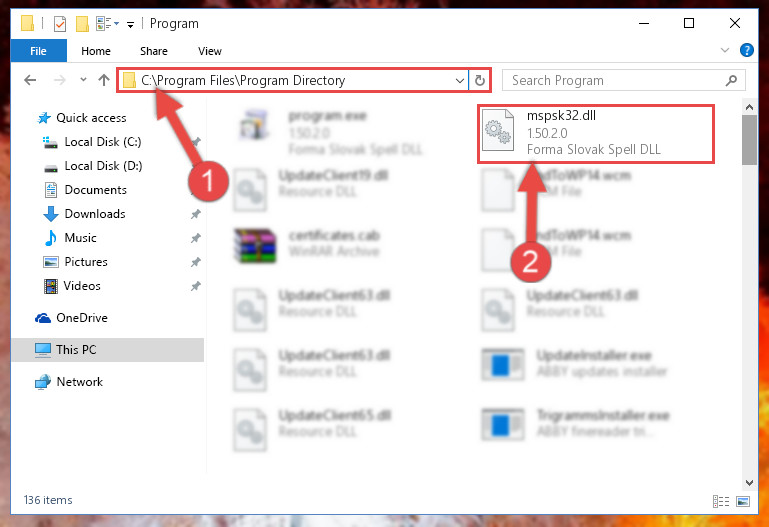Click the search magnifier icon
This screenshot has height=527, width=769.
[x=731, y=80]
